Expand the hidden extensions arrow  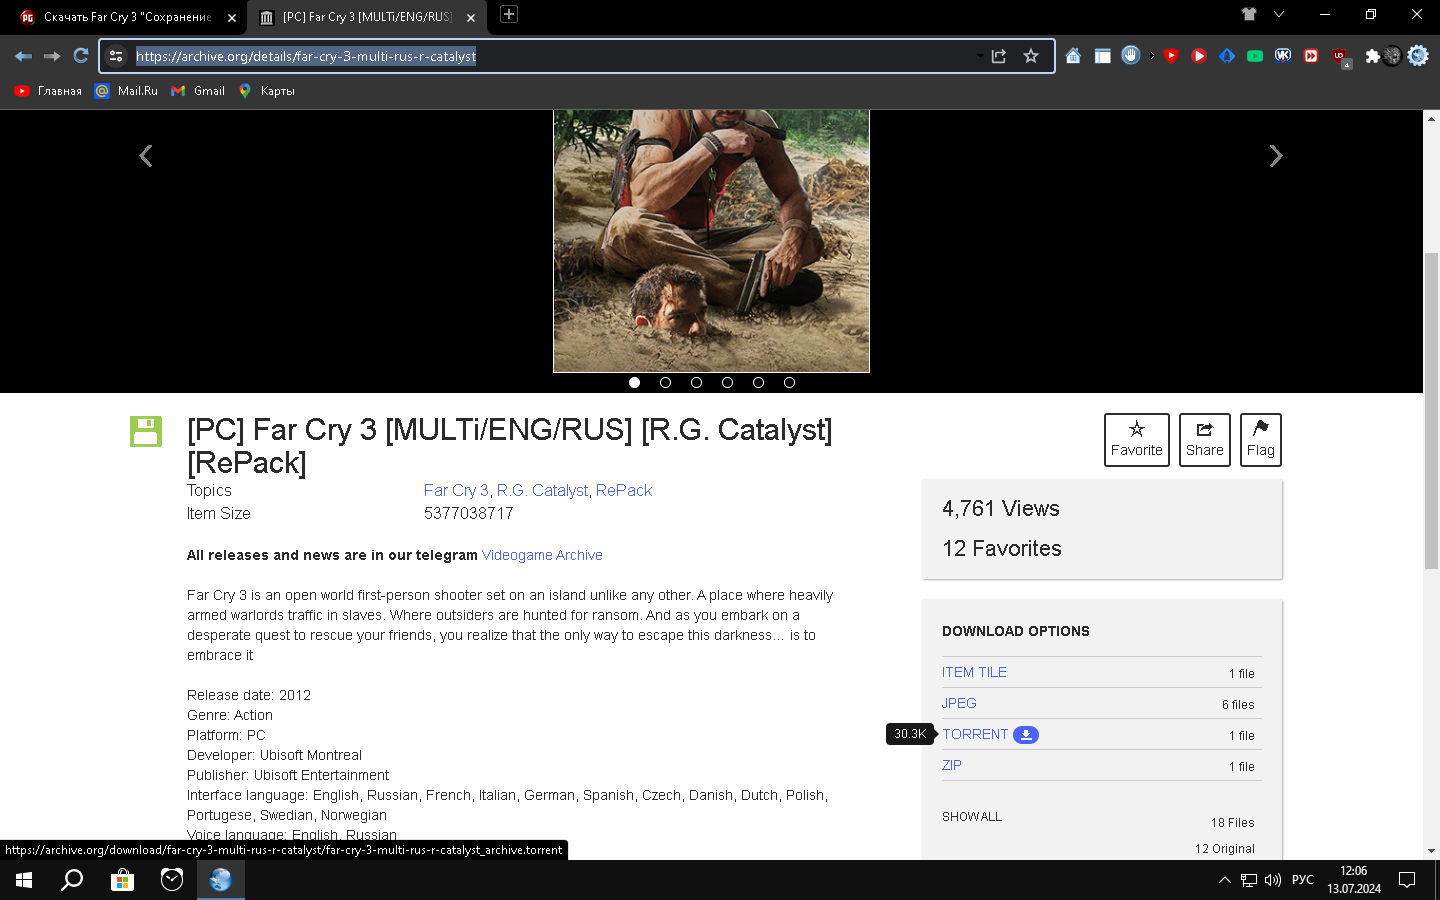(x=1152, y=56)
